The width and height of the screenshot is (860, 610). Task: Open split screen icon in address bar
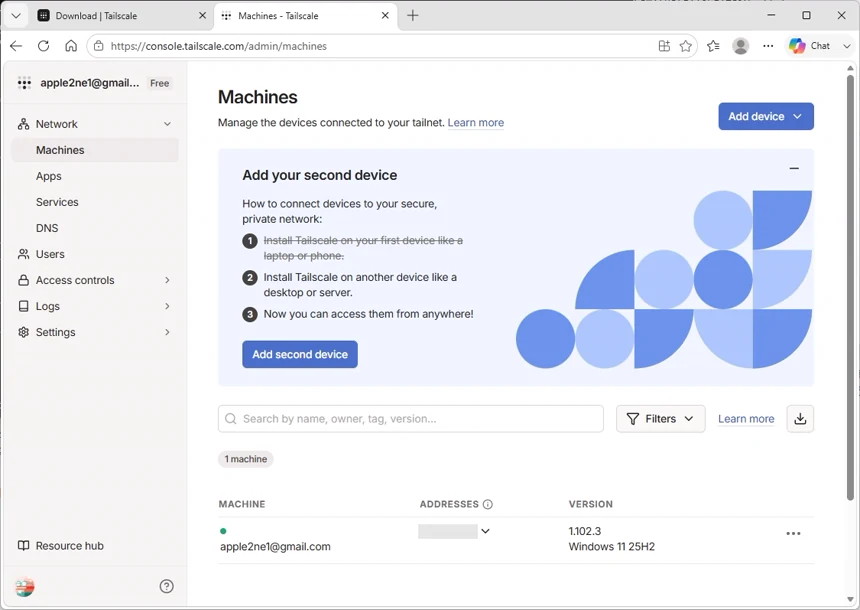pyautogui.click(x=664, y=46)
